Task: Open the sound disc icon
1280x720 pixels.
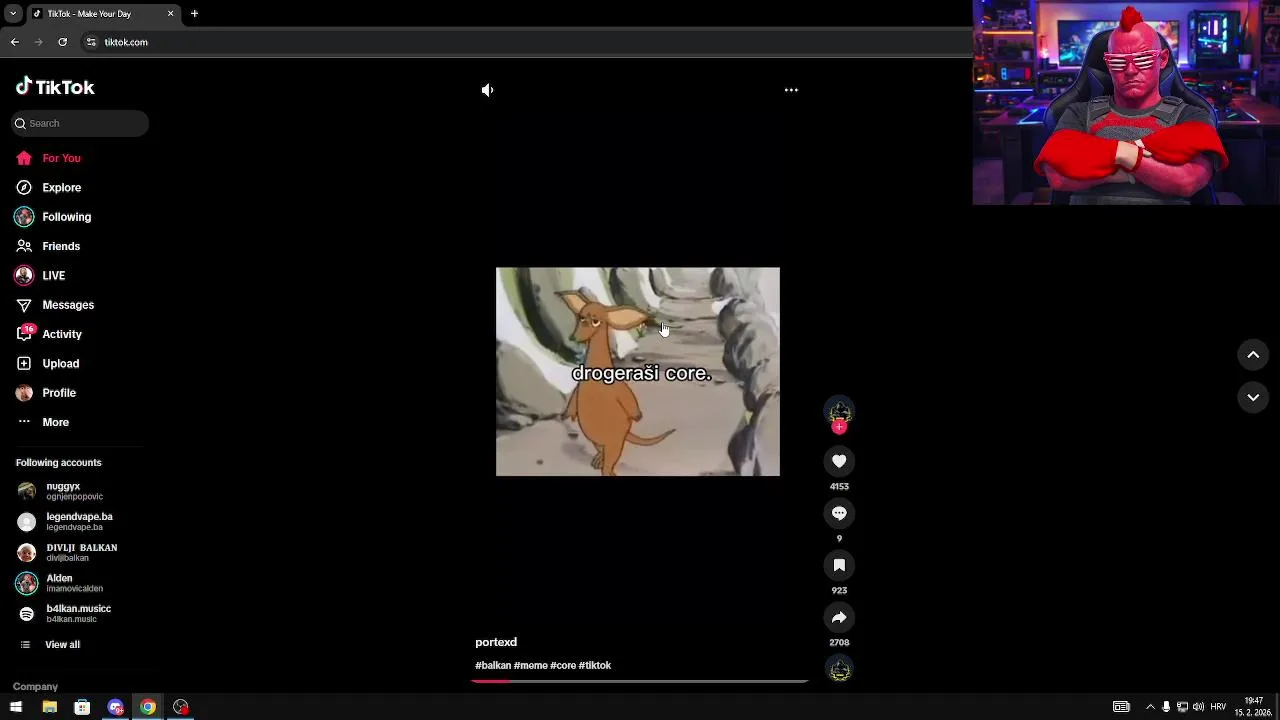Action: point(839,669)
